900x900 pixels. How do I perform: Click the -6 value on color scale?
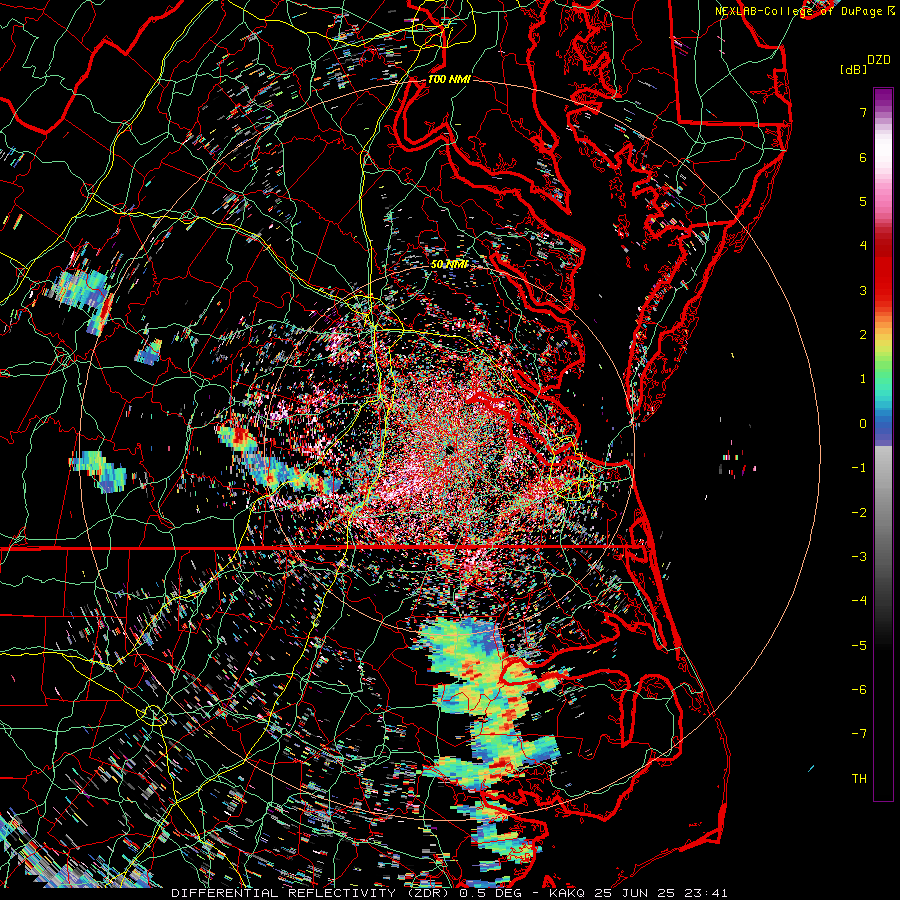(859, 690)
